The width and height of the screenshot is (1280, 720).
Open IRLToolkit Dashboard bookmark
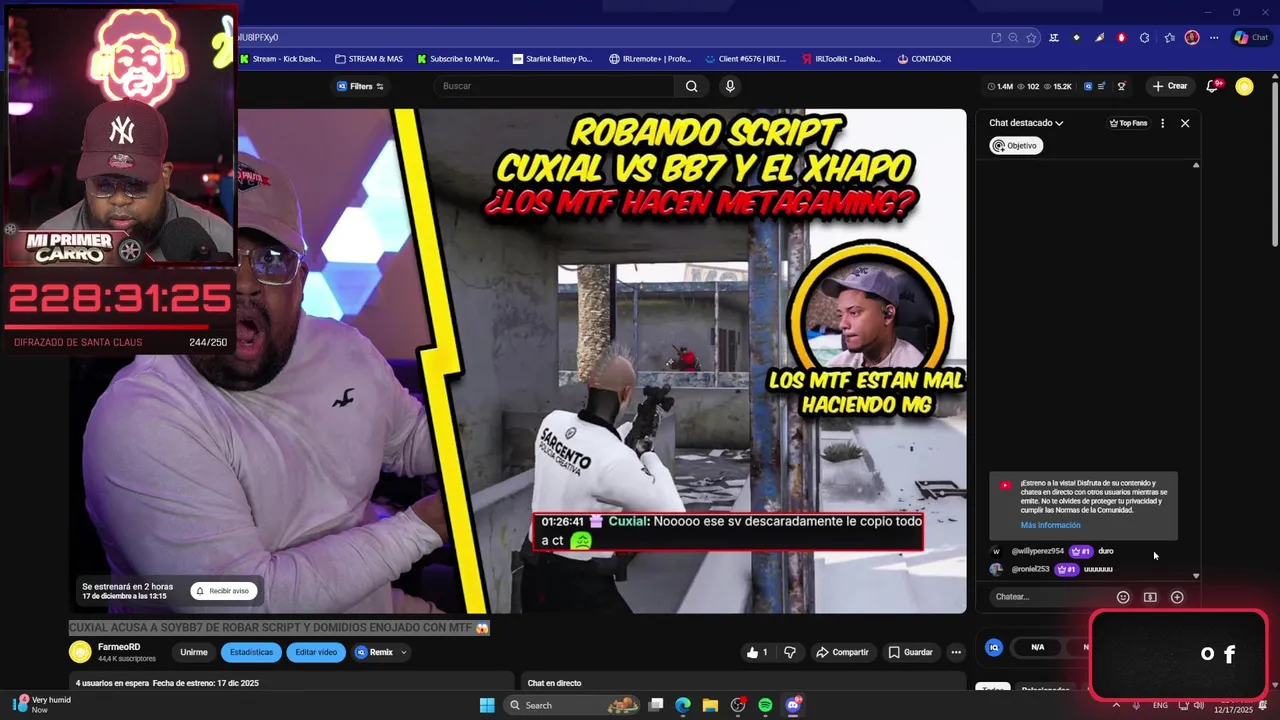tap(841, 59)
